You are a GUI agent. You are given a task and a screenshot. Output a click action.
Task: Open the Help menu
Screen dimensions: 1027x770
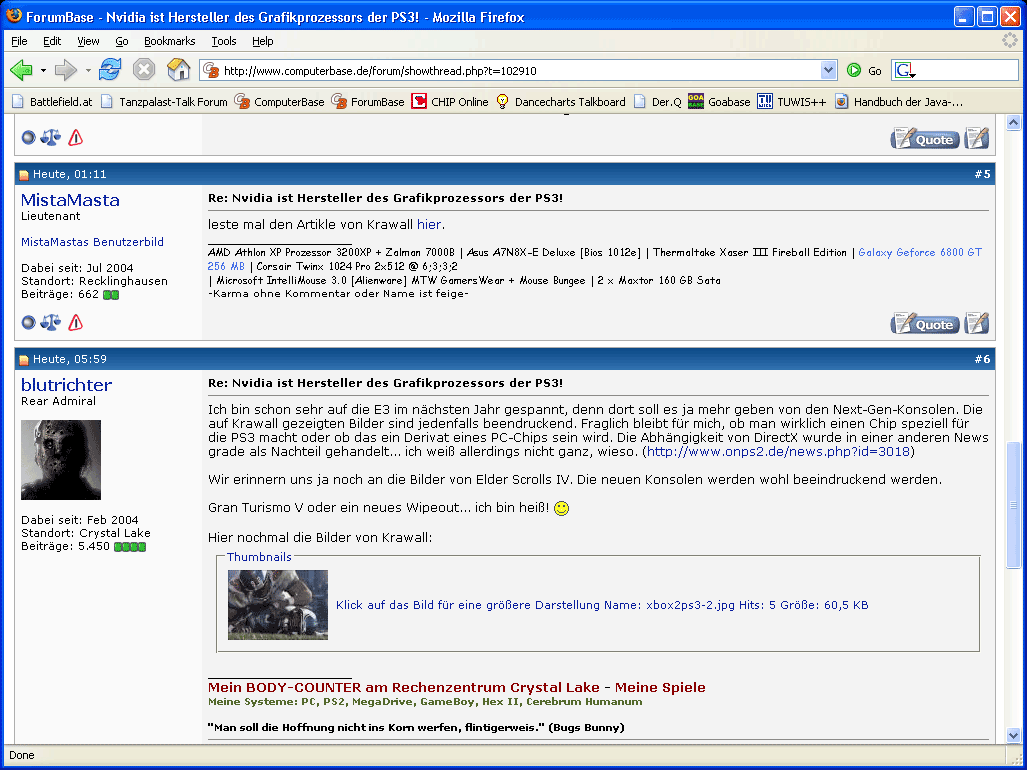263,41
